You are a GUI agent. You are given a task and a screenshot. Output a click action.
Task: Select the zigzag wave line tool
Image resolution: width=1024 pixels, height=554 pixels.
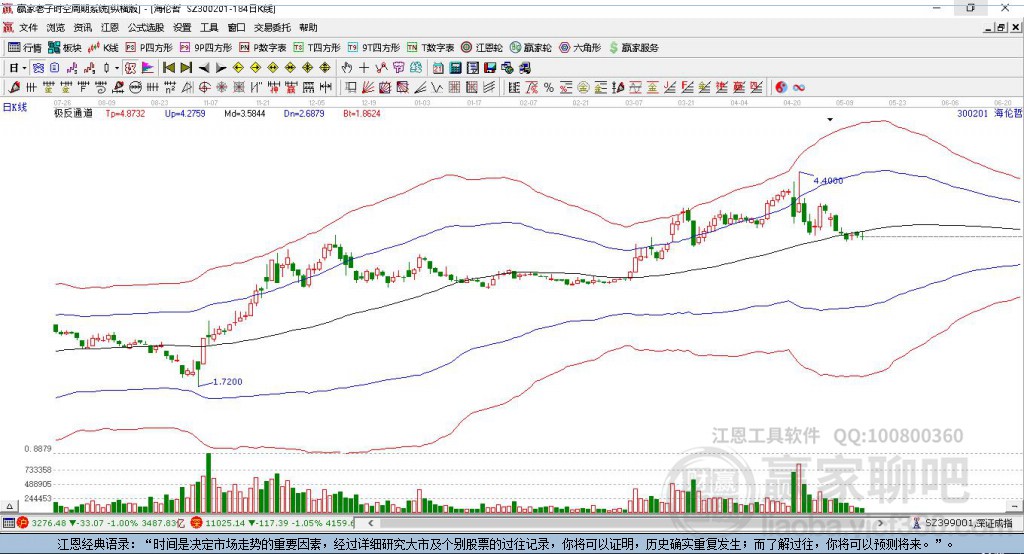coord(438,88)
